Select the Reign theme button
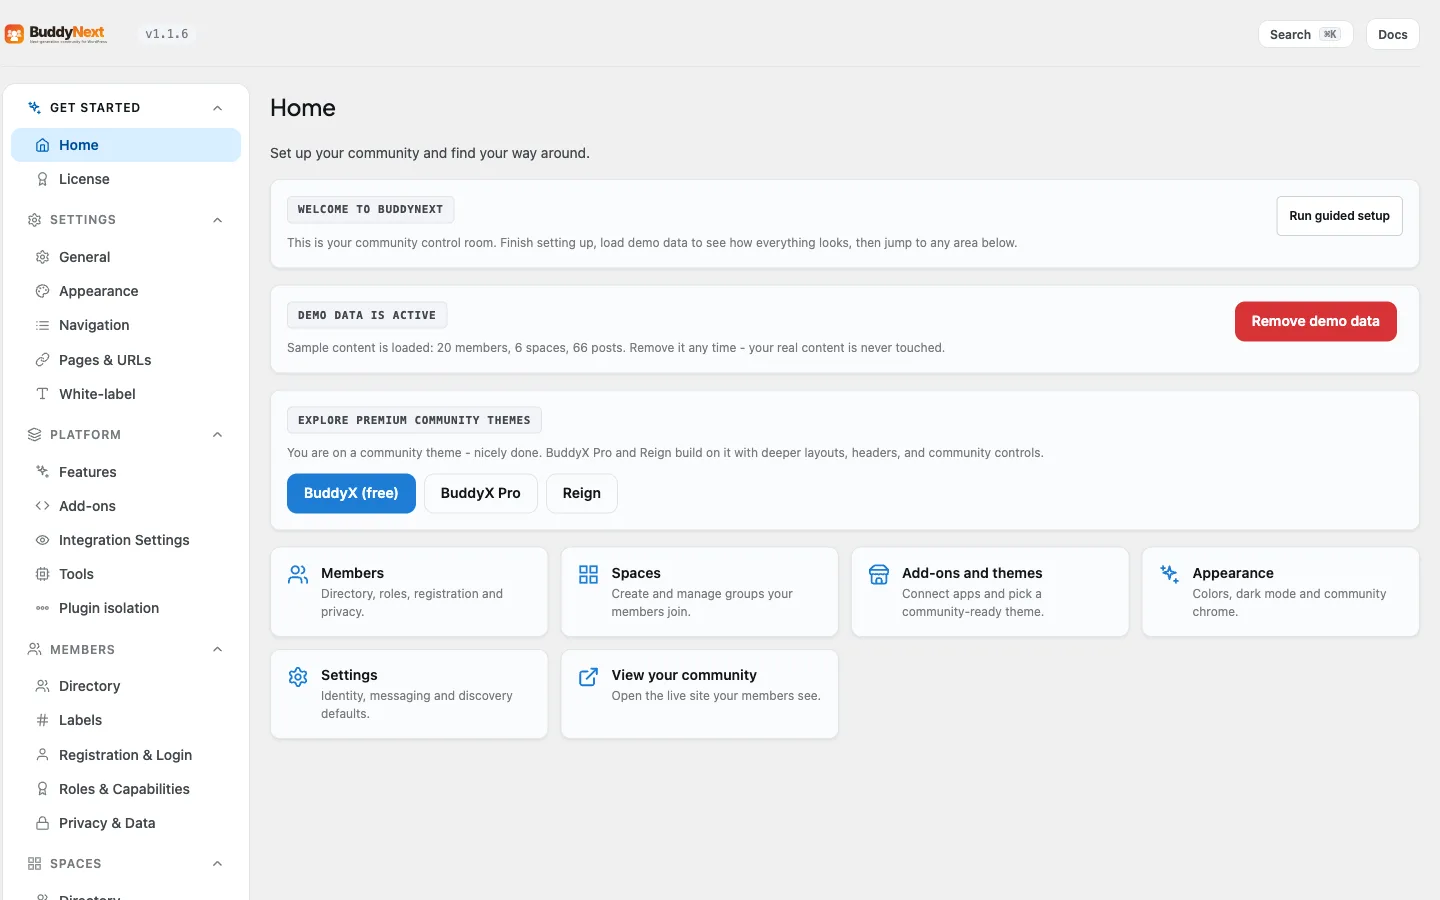This screenshot has height=900, width=1440. point(581,493)
